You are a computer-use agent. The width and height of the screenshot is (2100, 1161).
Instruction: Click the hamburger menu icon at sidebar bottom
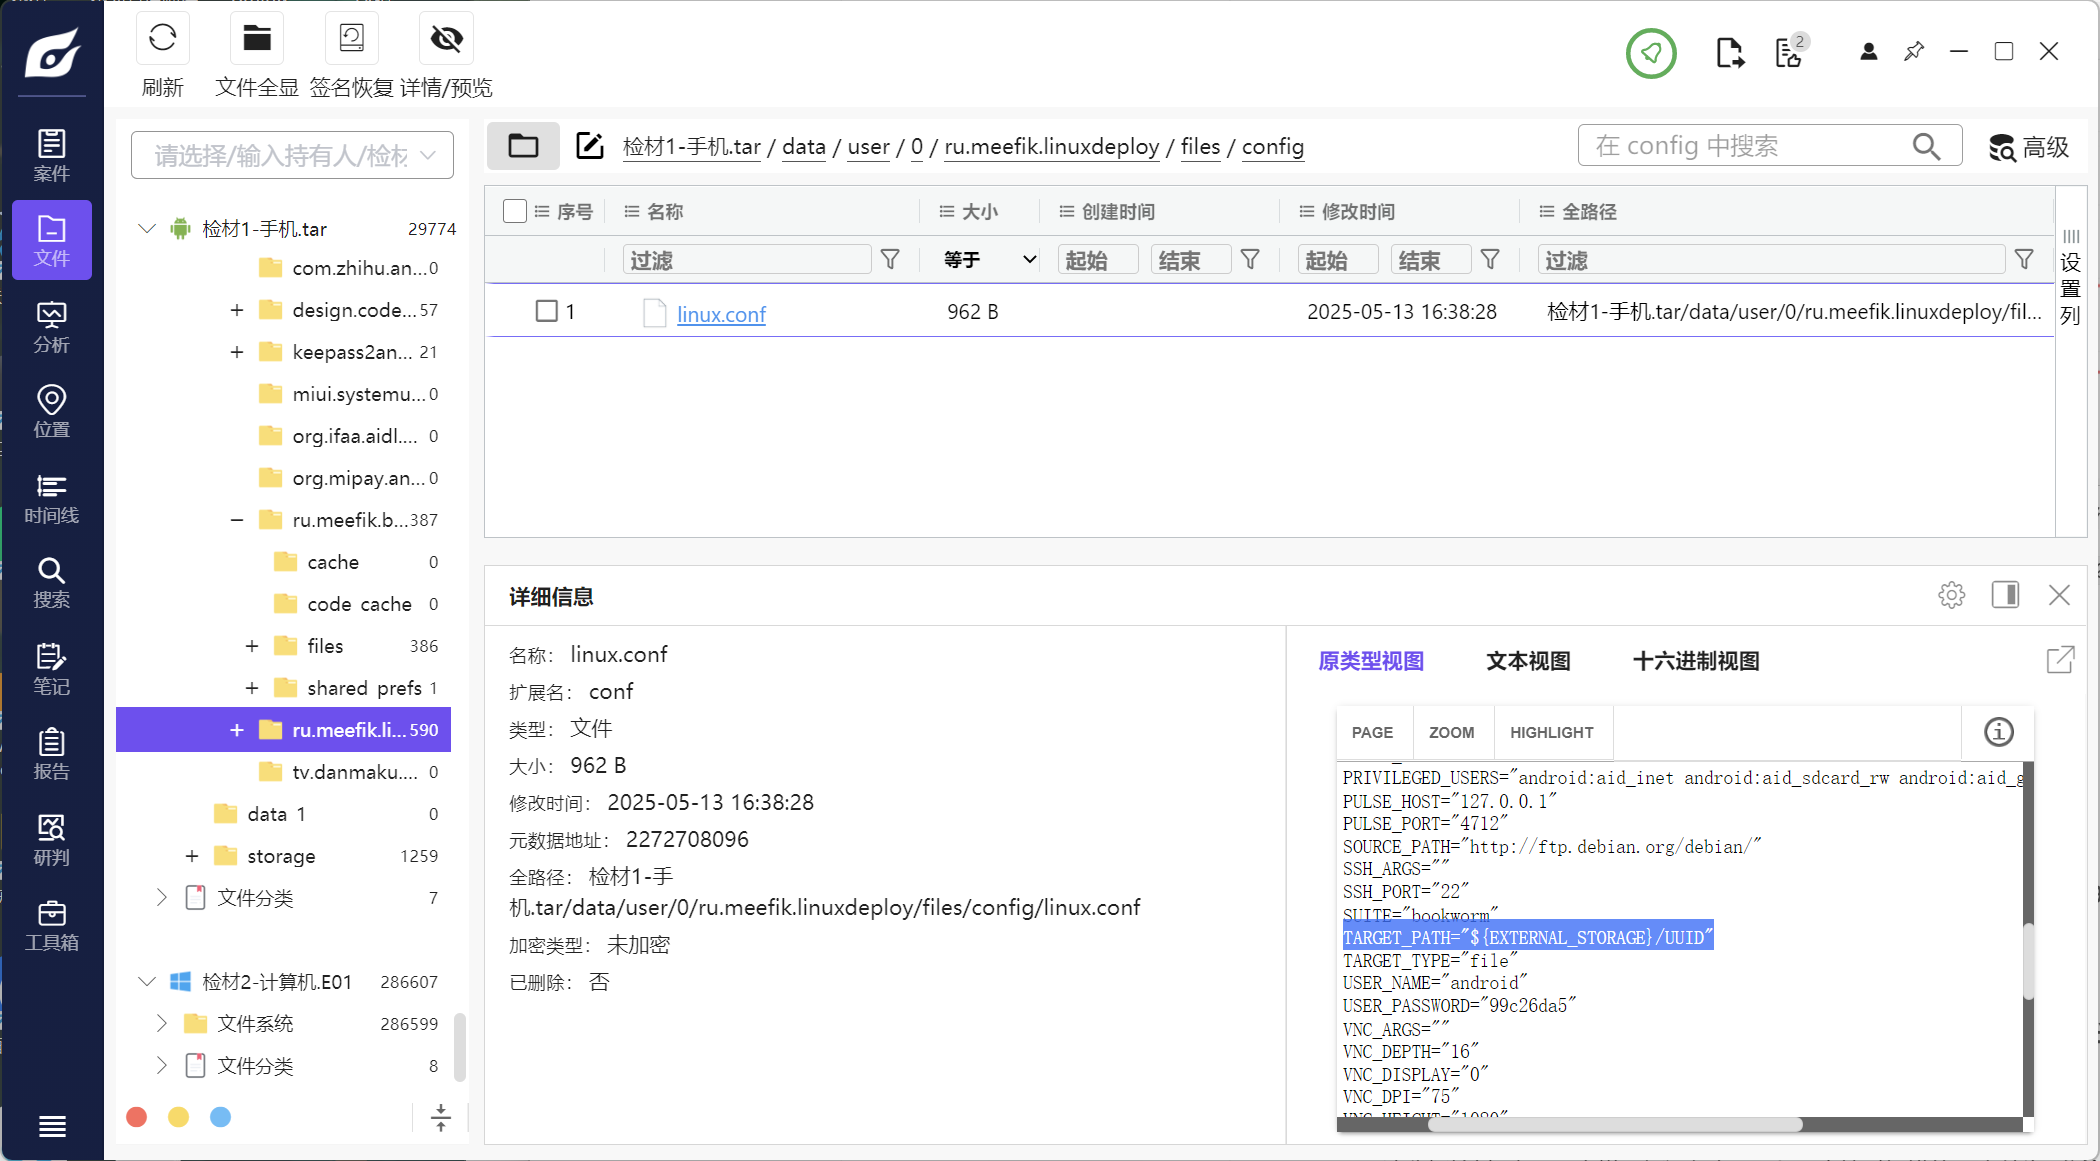coord(52,1126)
